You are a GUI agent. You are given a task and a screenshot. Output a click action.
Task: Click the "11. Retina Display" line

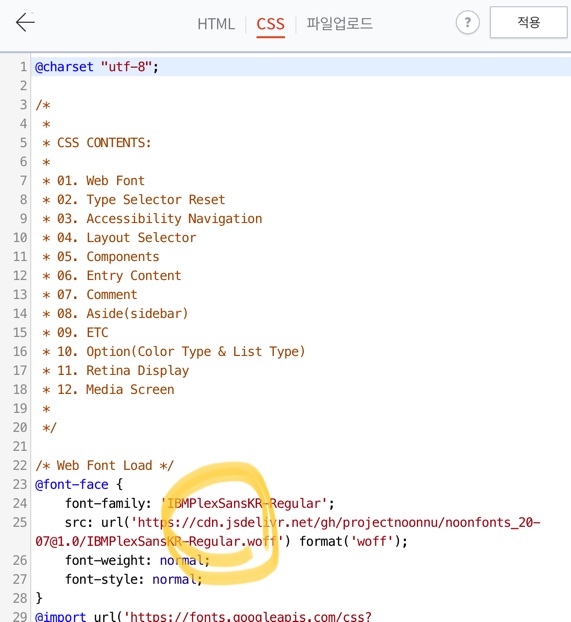[116, 371]
